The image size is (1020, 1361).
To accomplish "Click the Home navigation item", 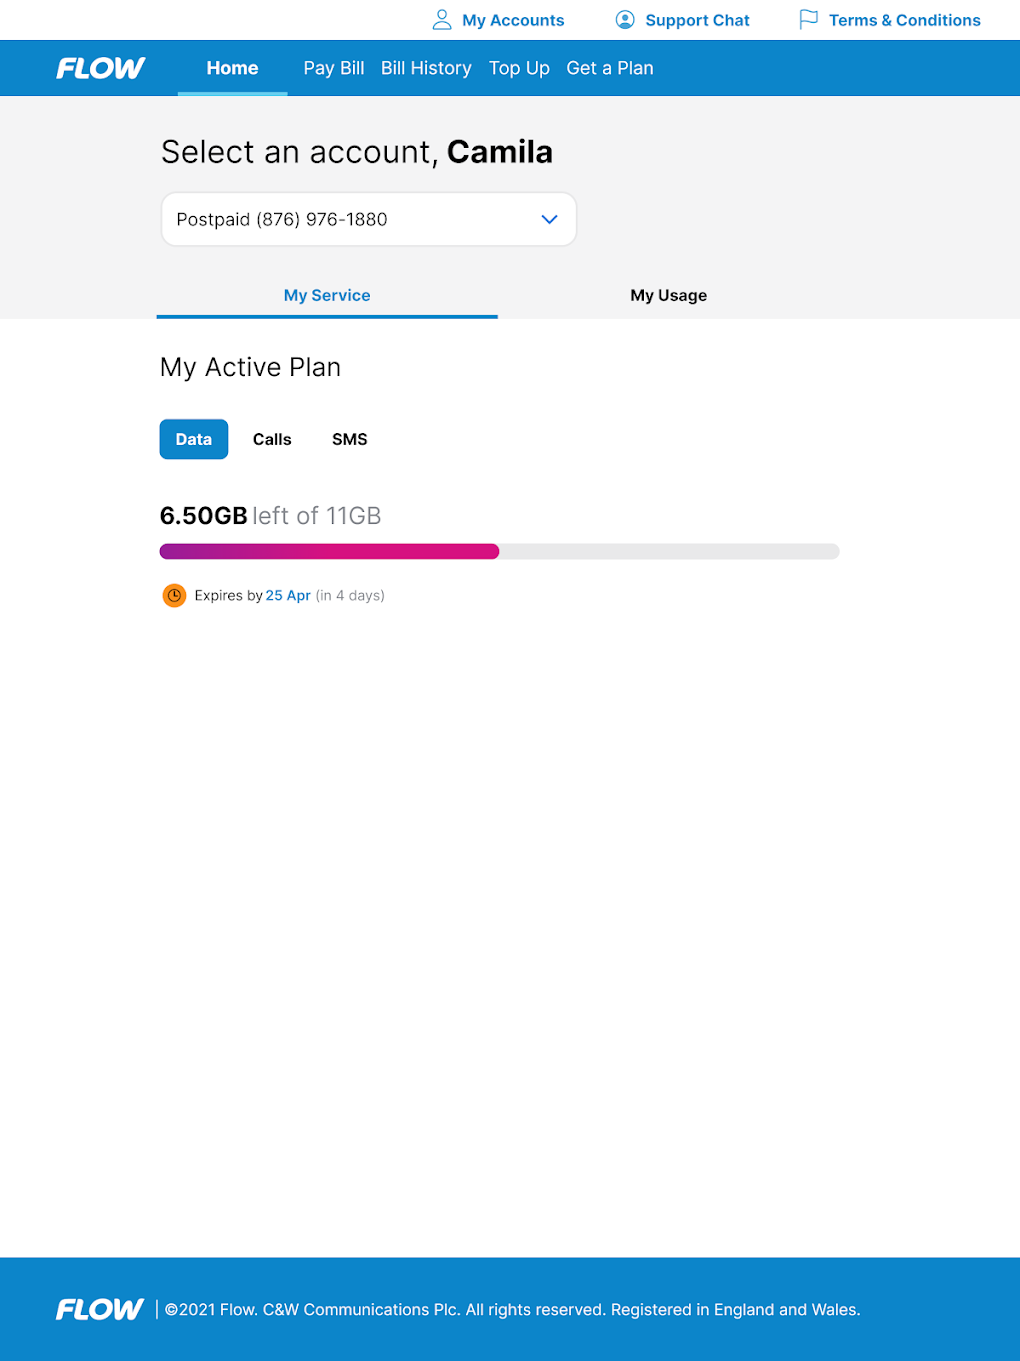I will (232, 68).
